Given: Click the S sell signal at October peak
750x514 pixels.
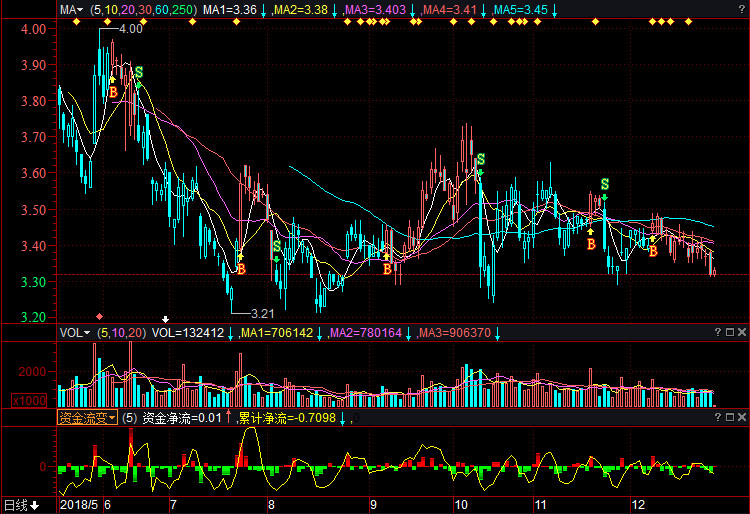Looking at the screenshot, I should 481,159.
